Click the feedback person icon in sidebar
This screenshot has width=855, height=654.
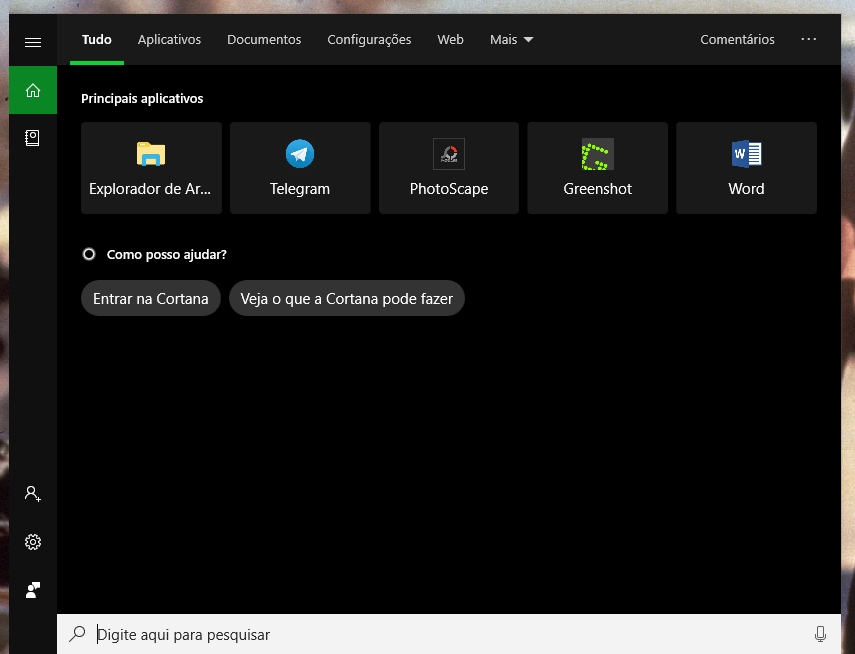coord(33,590)
